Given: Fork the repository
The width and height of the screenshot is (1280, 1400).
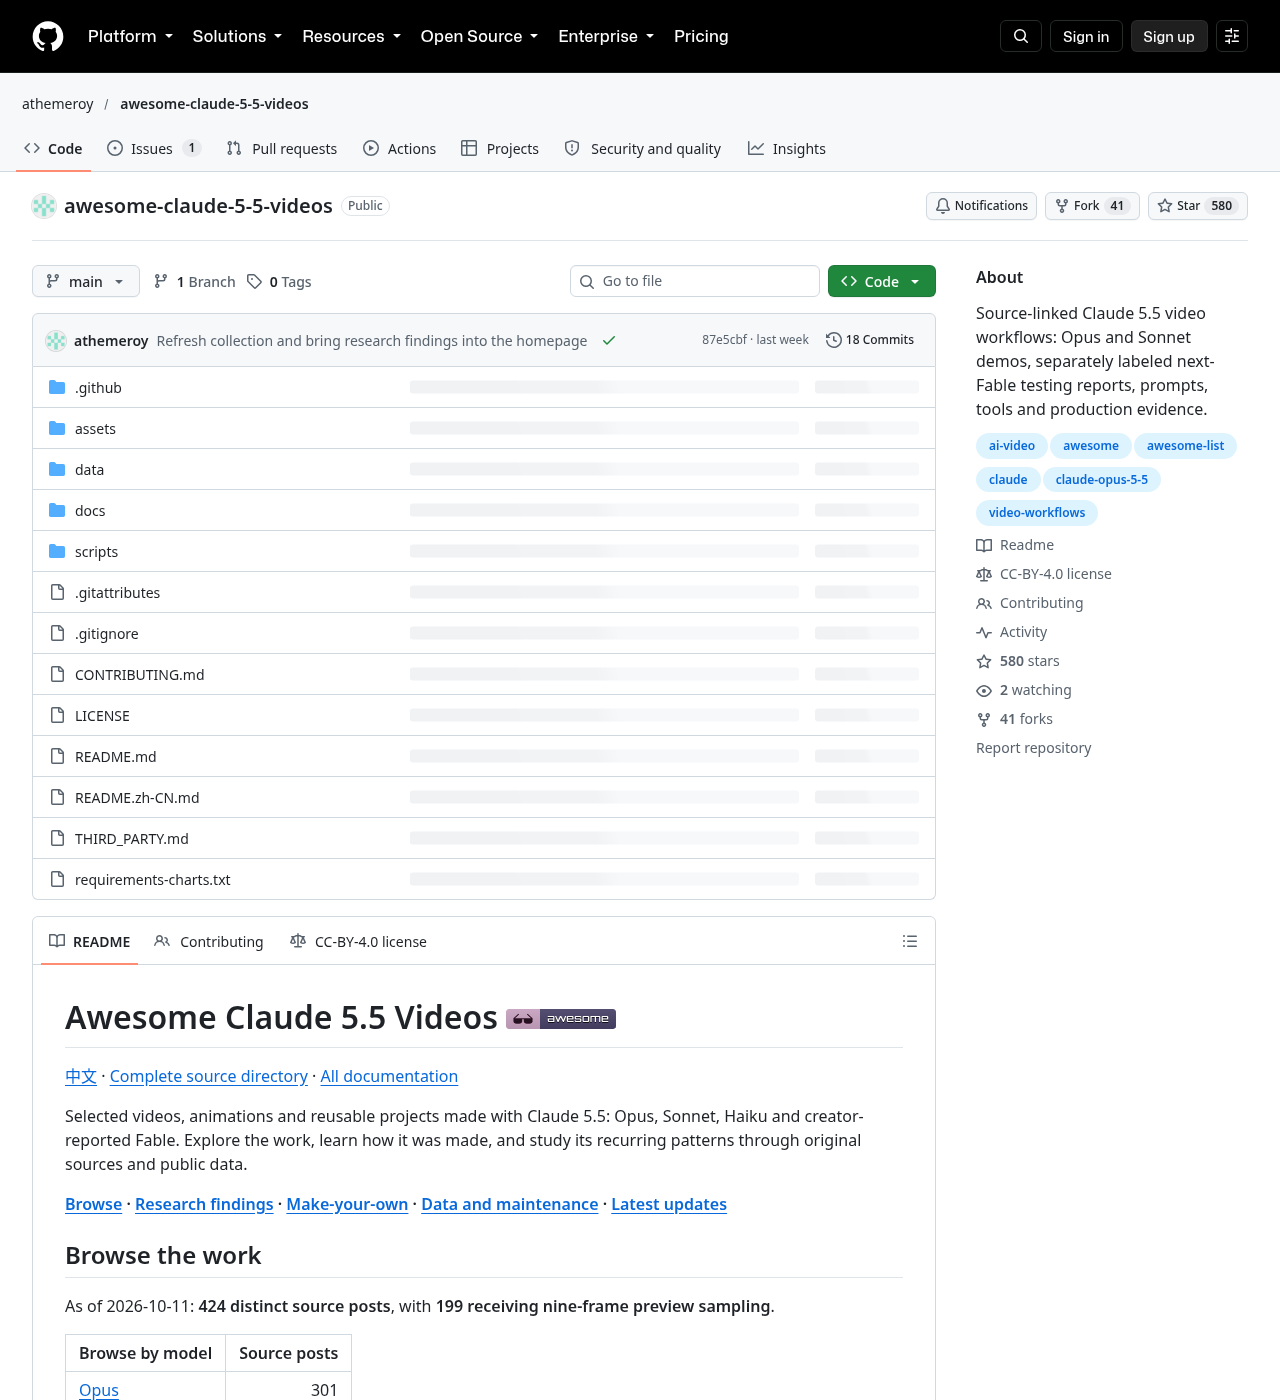Looking at the screenshot, I should coord(1092,206).
